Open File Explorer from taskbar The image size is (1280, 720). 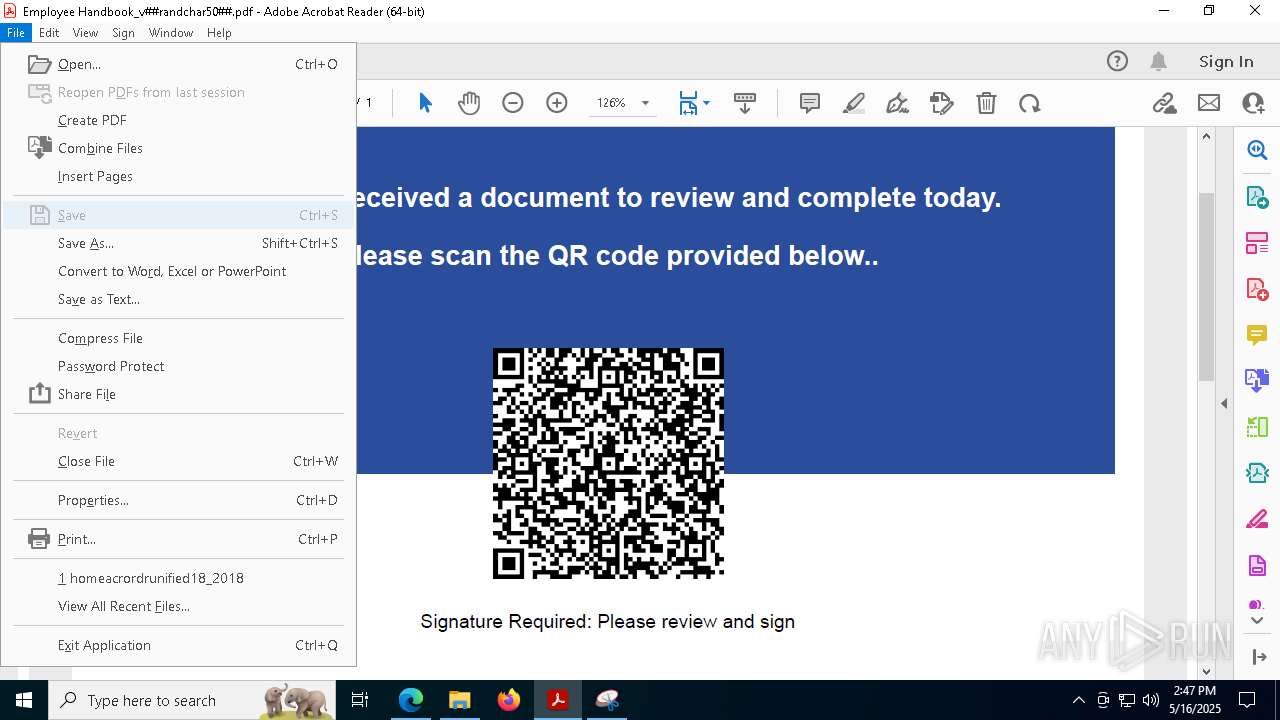point(460,700)
